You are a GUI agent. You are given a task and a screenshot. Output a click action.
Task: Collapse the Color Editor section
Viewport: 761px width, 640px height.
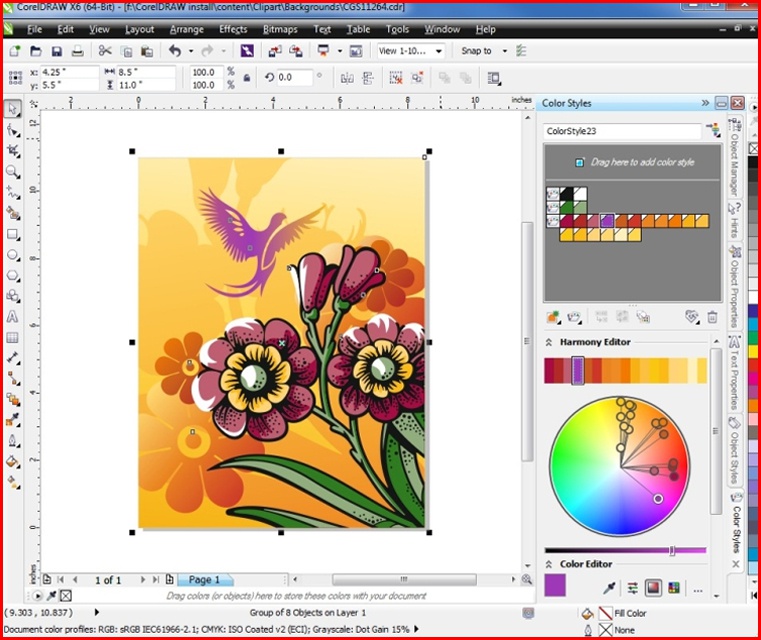(x=549, y=564)
